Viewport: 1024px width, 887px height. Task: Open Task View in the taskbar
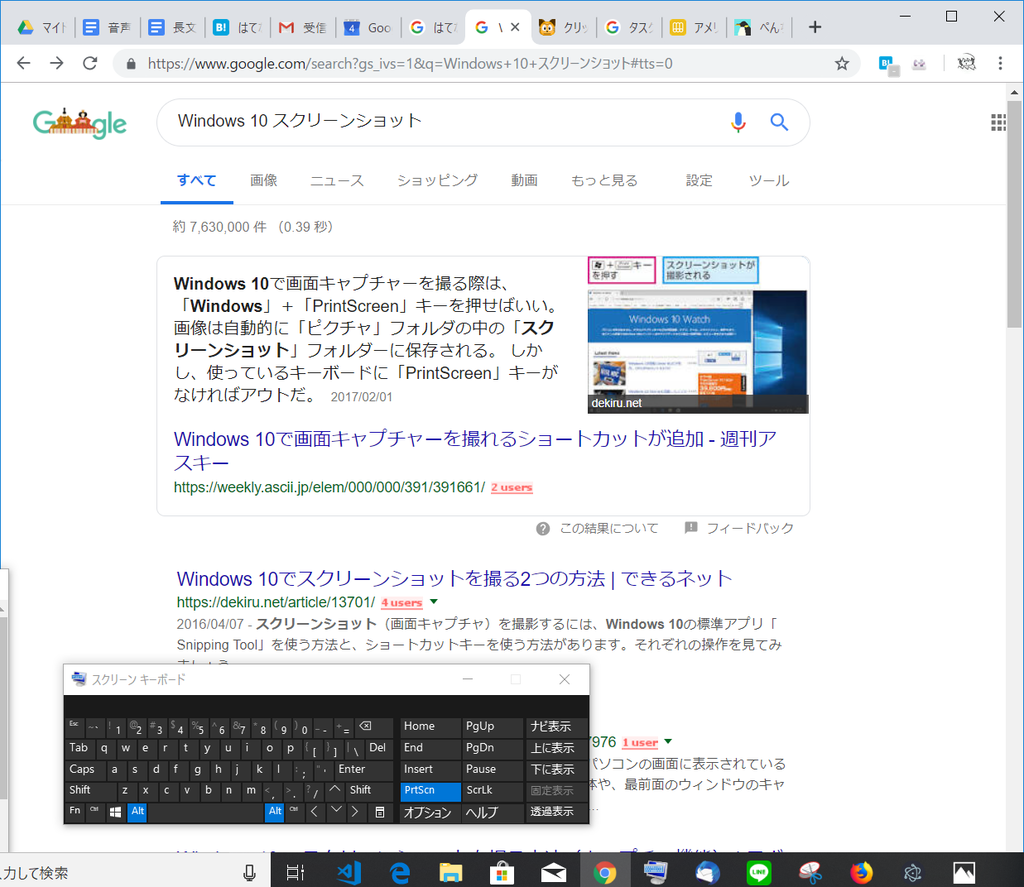click(296, 872)
